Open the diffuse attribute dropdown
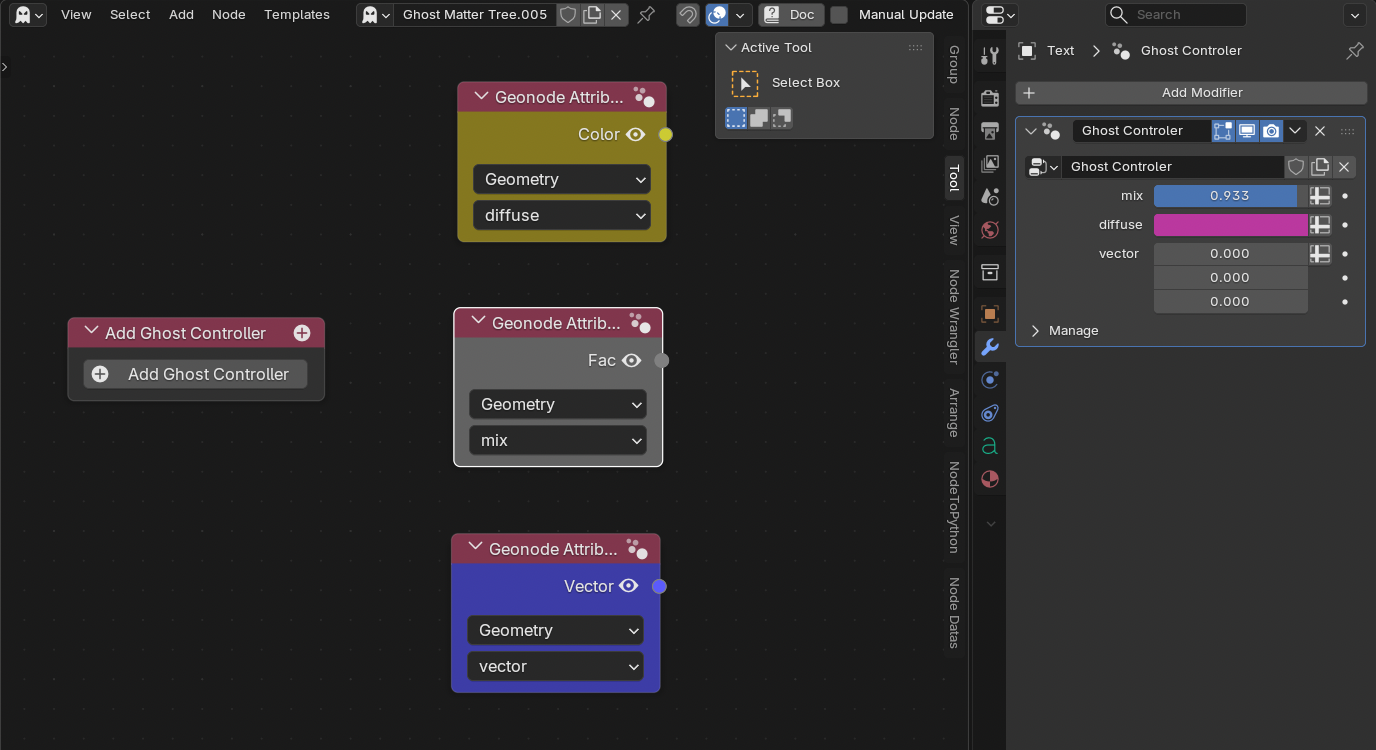Image resolution: width=1376 pixels, height=750 pixels. [561, 215]
